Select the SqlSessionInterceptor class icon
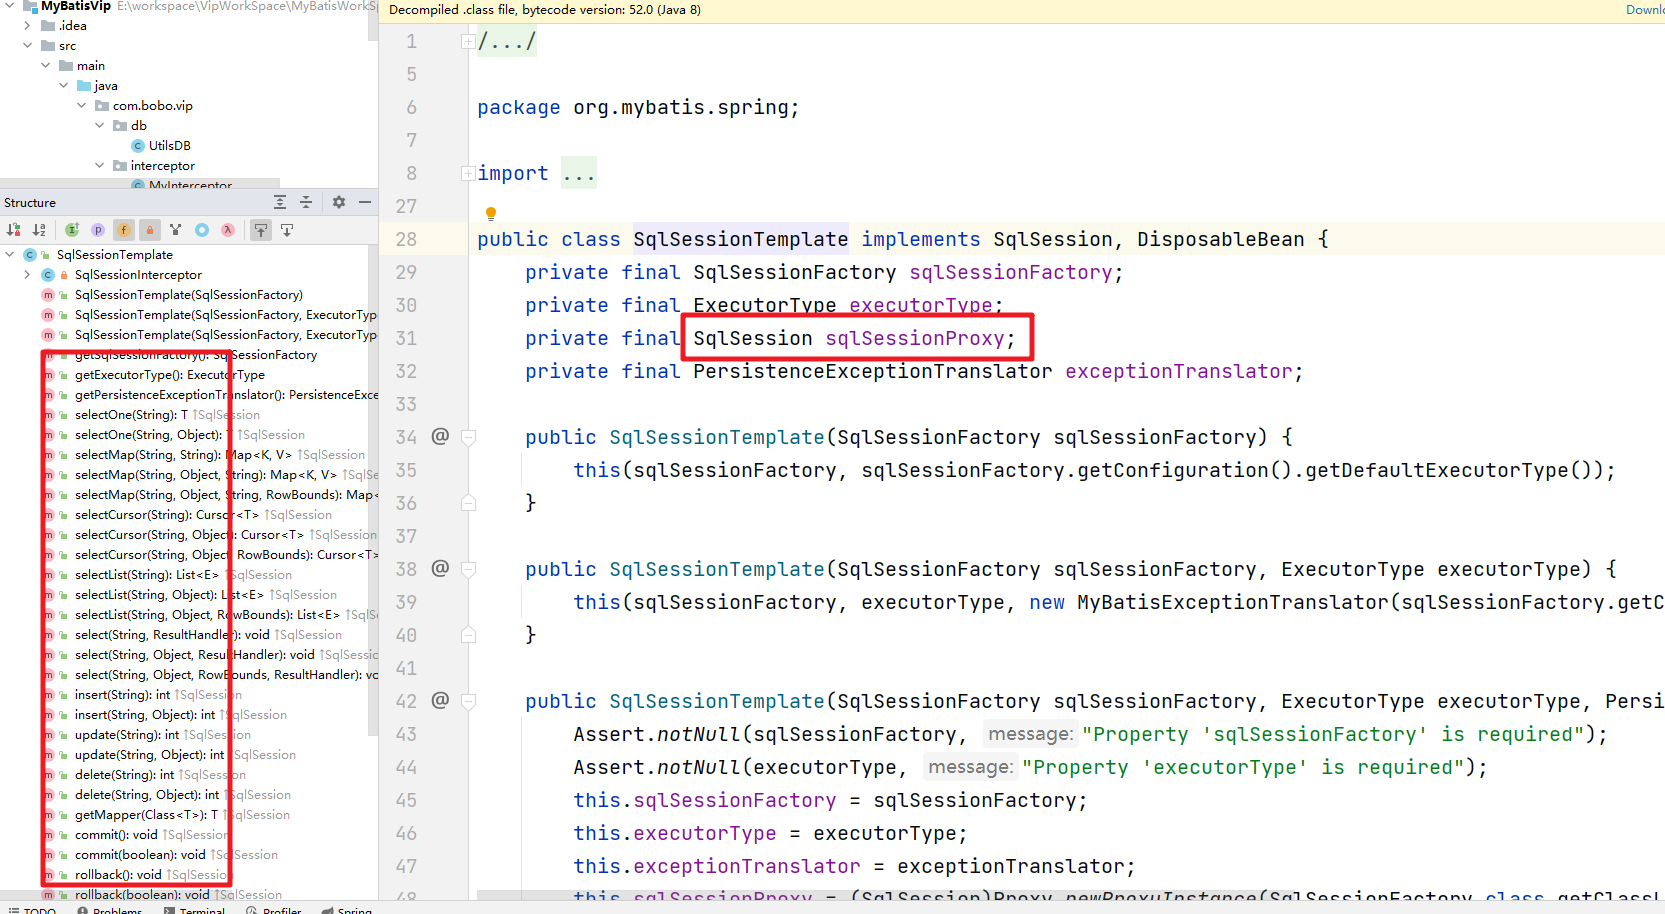The width and height of the screenshot is (1665, 914). [47, 275]
